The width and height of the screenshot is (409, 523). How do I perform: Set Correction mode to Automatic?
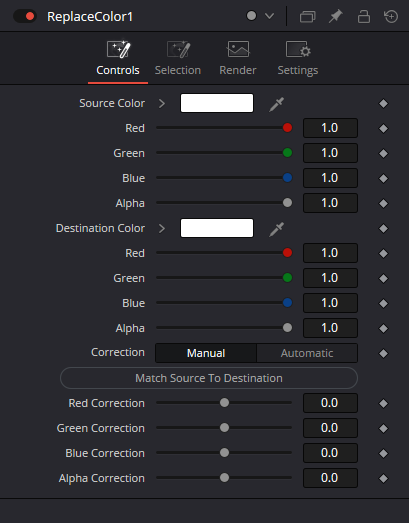pyautogui.click(x=307, y=353)
